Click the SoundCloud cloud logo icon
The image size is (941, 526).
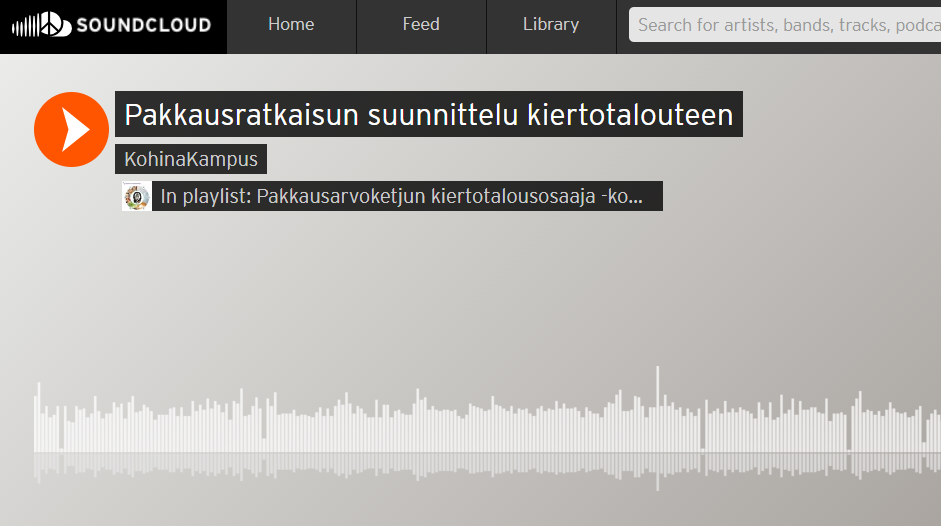coord(41,25)
